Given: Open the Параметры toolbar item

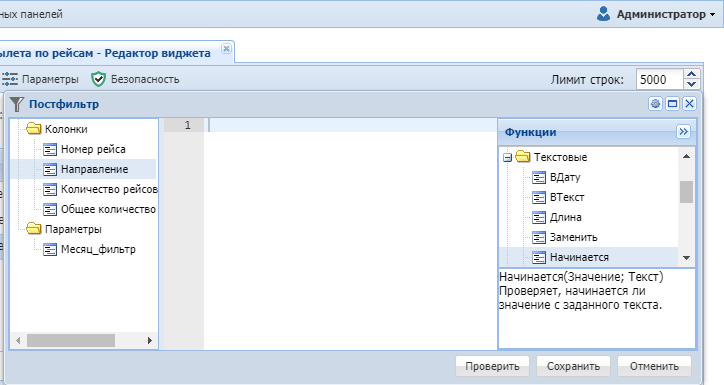Looking at the screenshot, I should point(40,79).
